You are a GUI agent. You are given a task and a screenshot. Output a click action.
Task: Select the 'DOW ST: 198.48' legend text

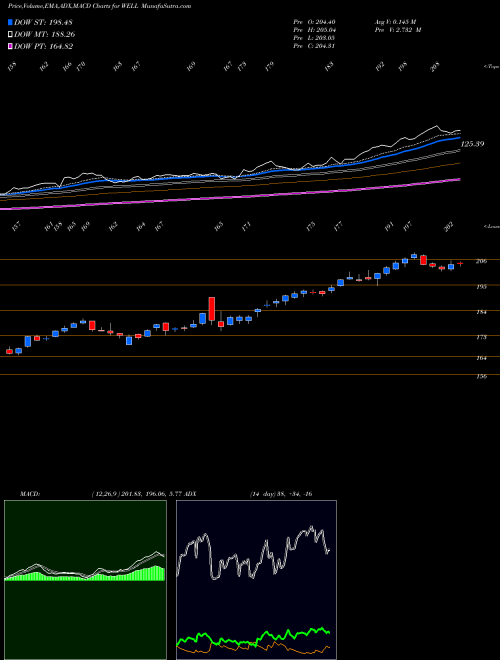pos(44,22)
